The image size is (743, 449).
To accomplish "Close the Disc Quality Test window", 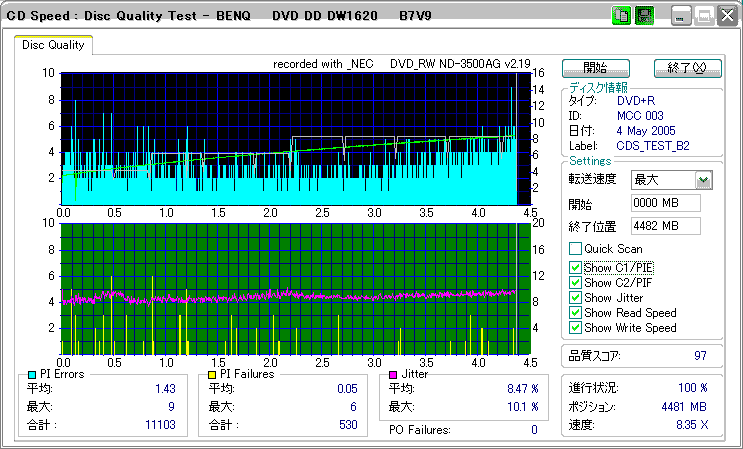I will [x=725, y=16].
